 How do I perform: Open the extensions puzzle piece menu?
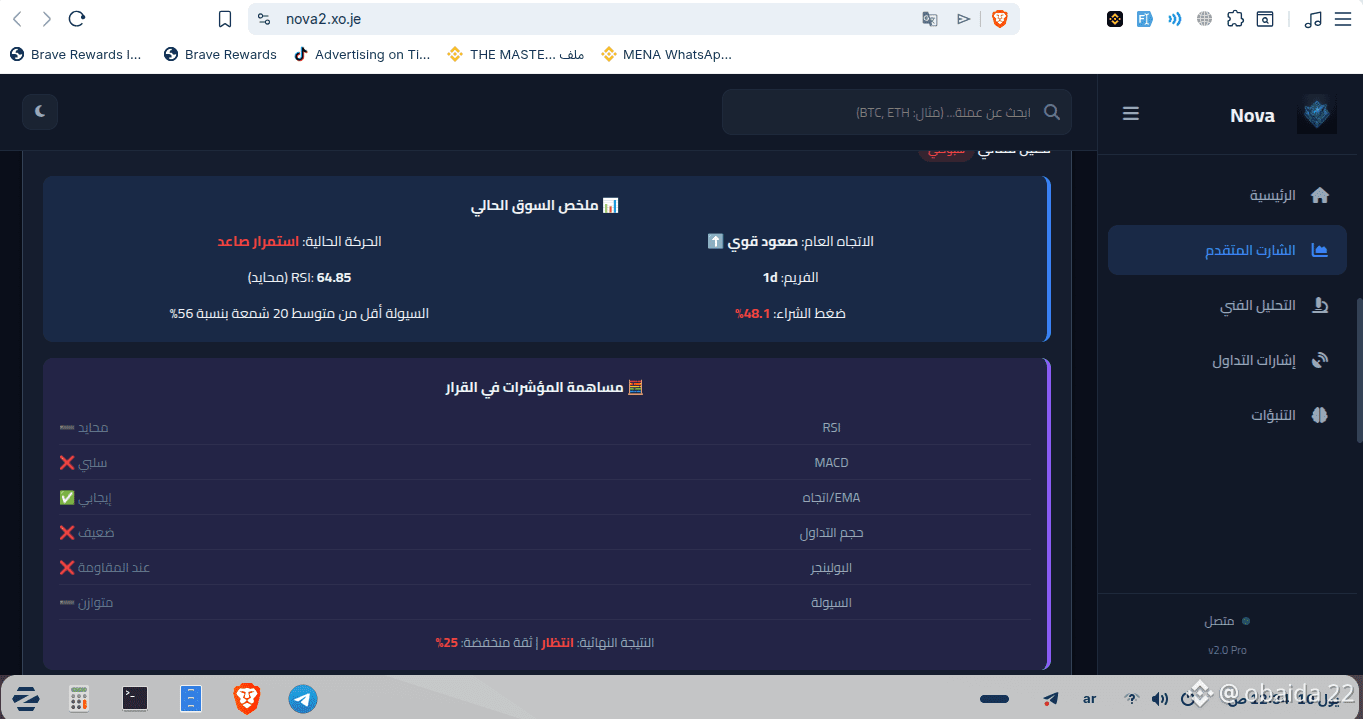1235,18
